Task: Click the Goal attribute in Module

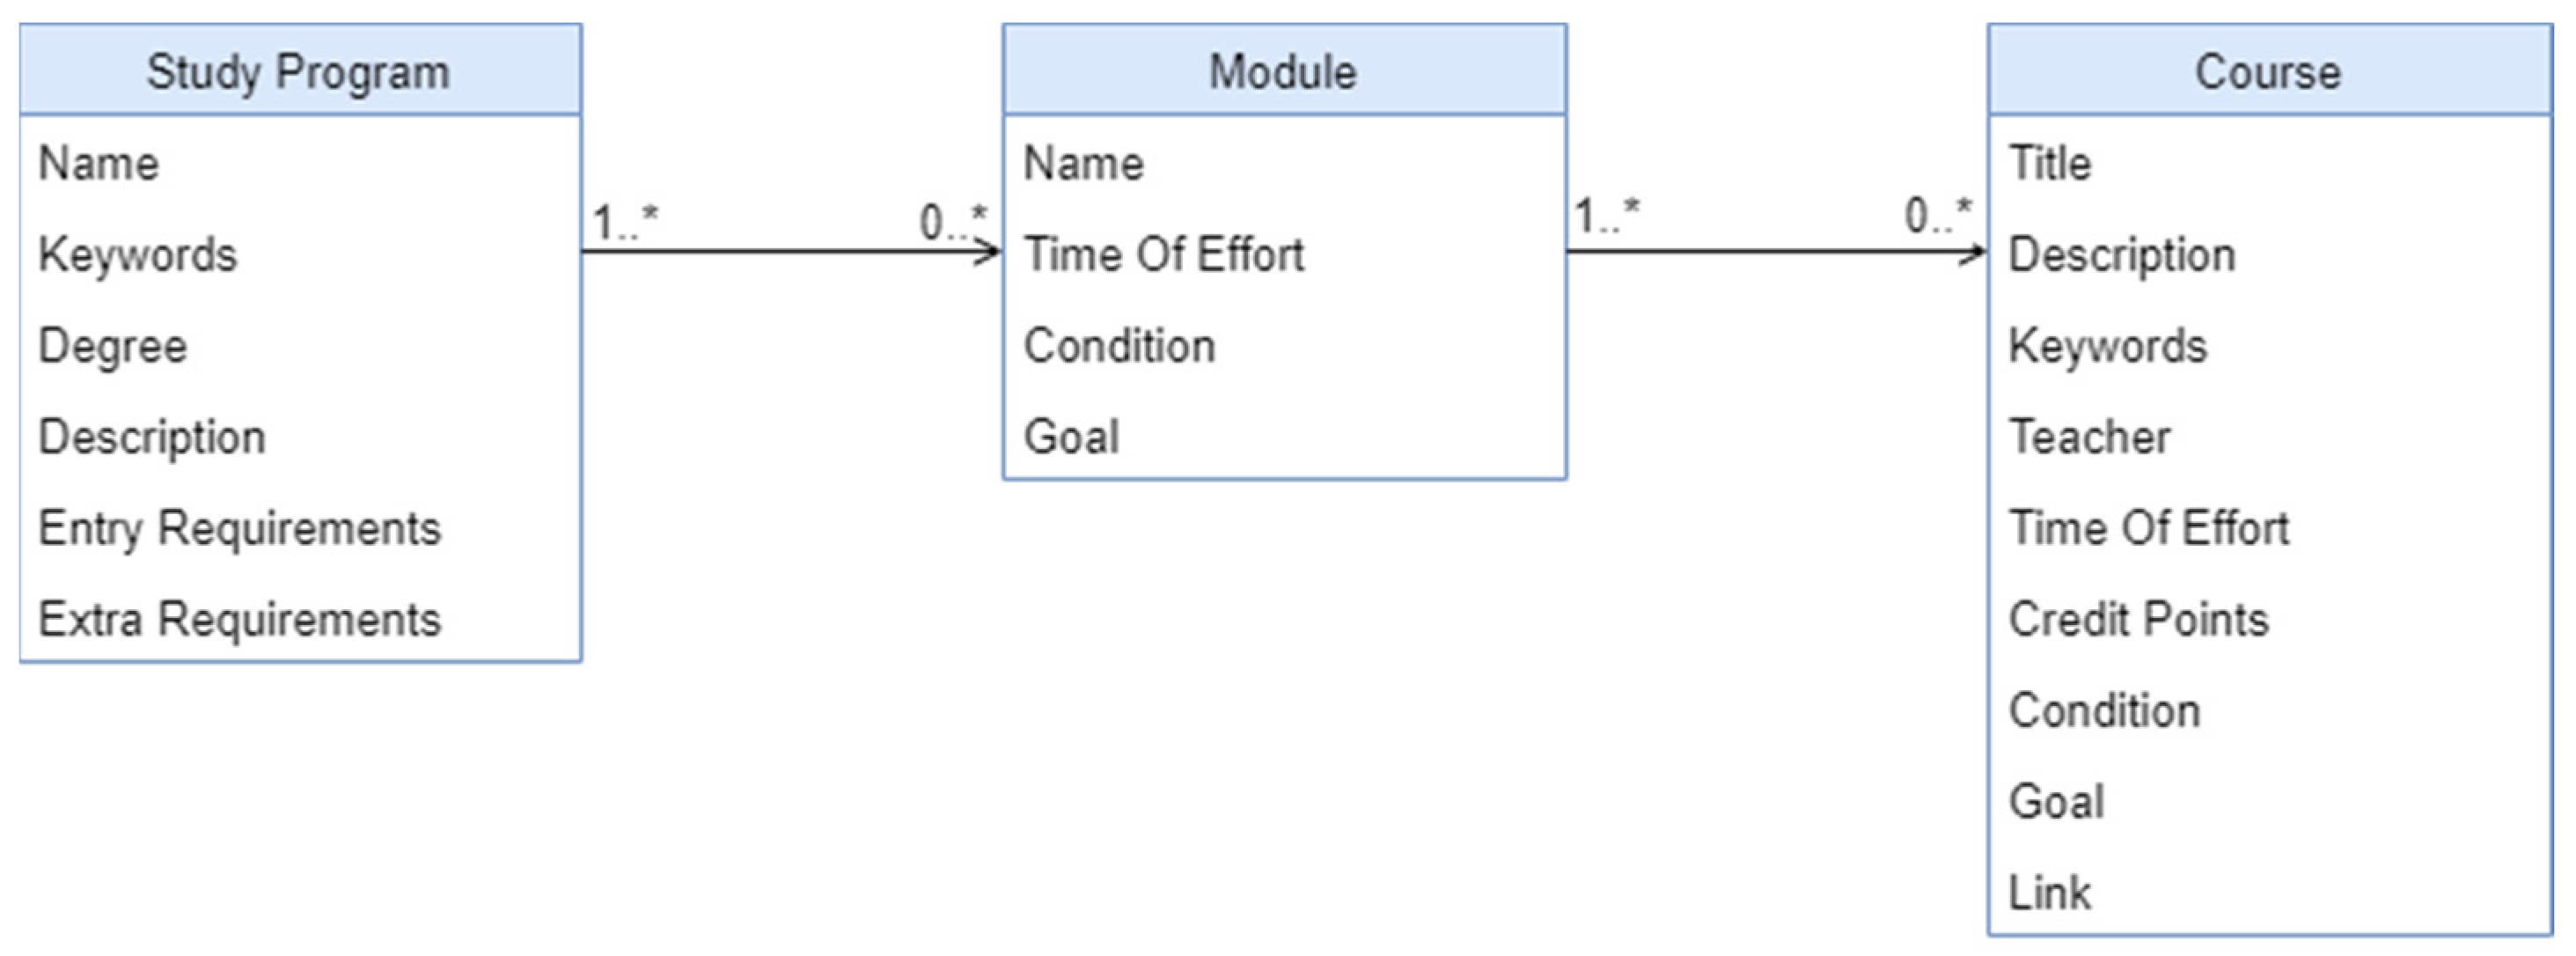Action: pos(1071,437)
